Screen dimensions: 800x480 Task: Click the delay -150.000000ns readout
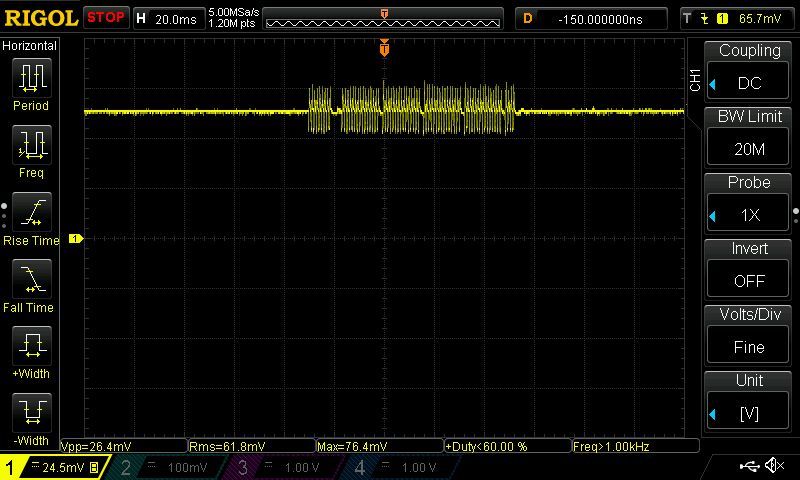pos(591,19)
